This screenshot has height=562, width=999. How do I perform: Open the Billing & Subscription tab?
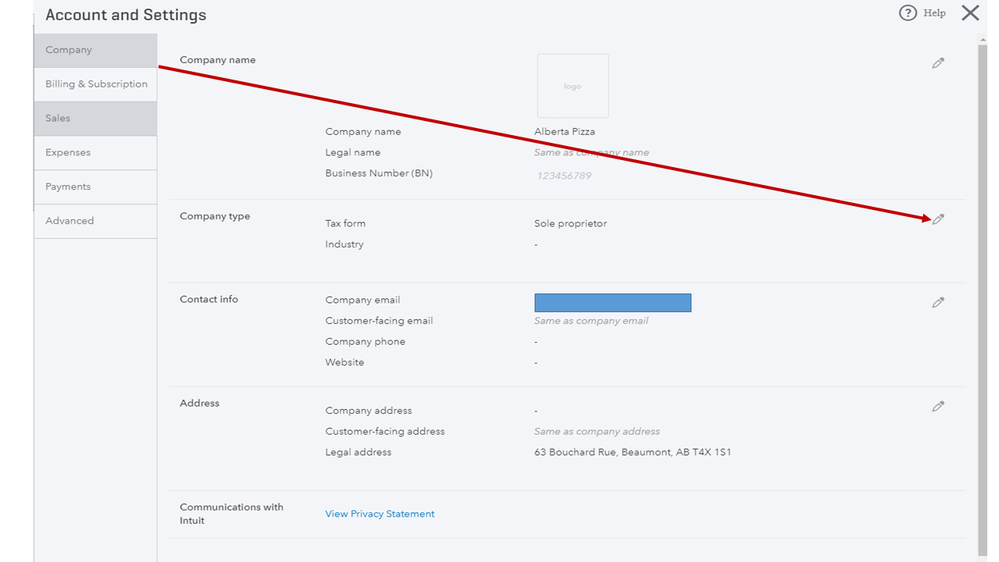(x=95, y=84)
